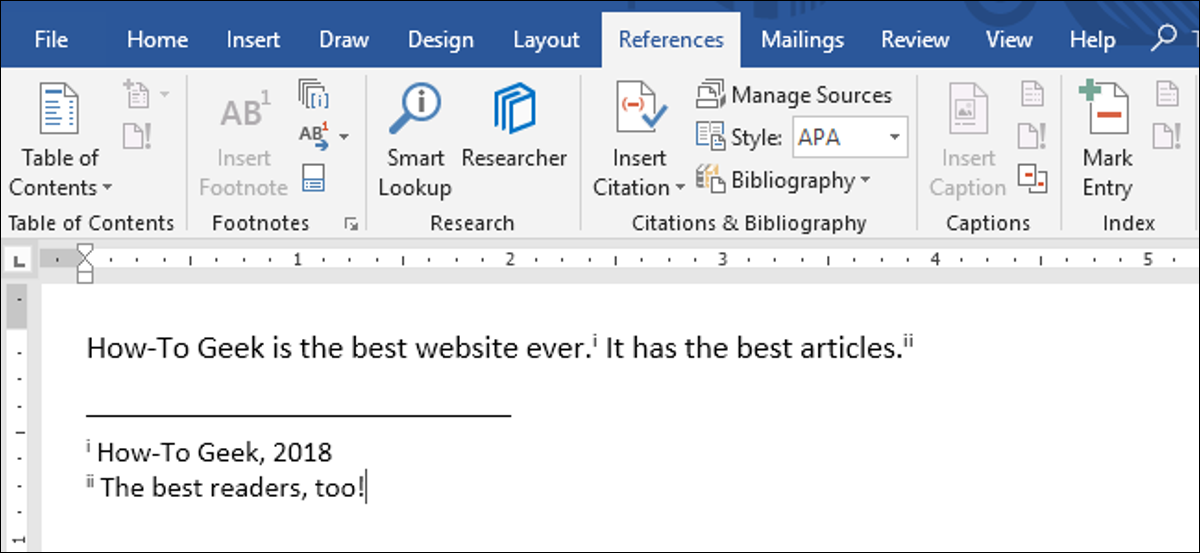Click the Show Notes icon
1200x553 pixels.
coord(314,177)
